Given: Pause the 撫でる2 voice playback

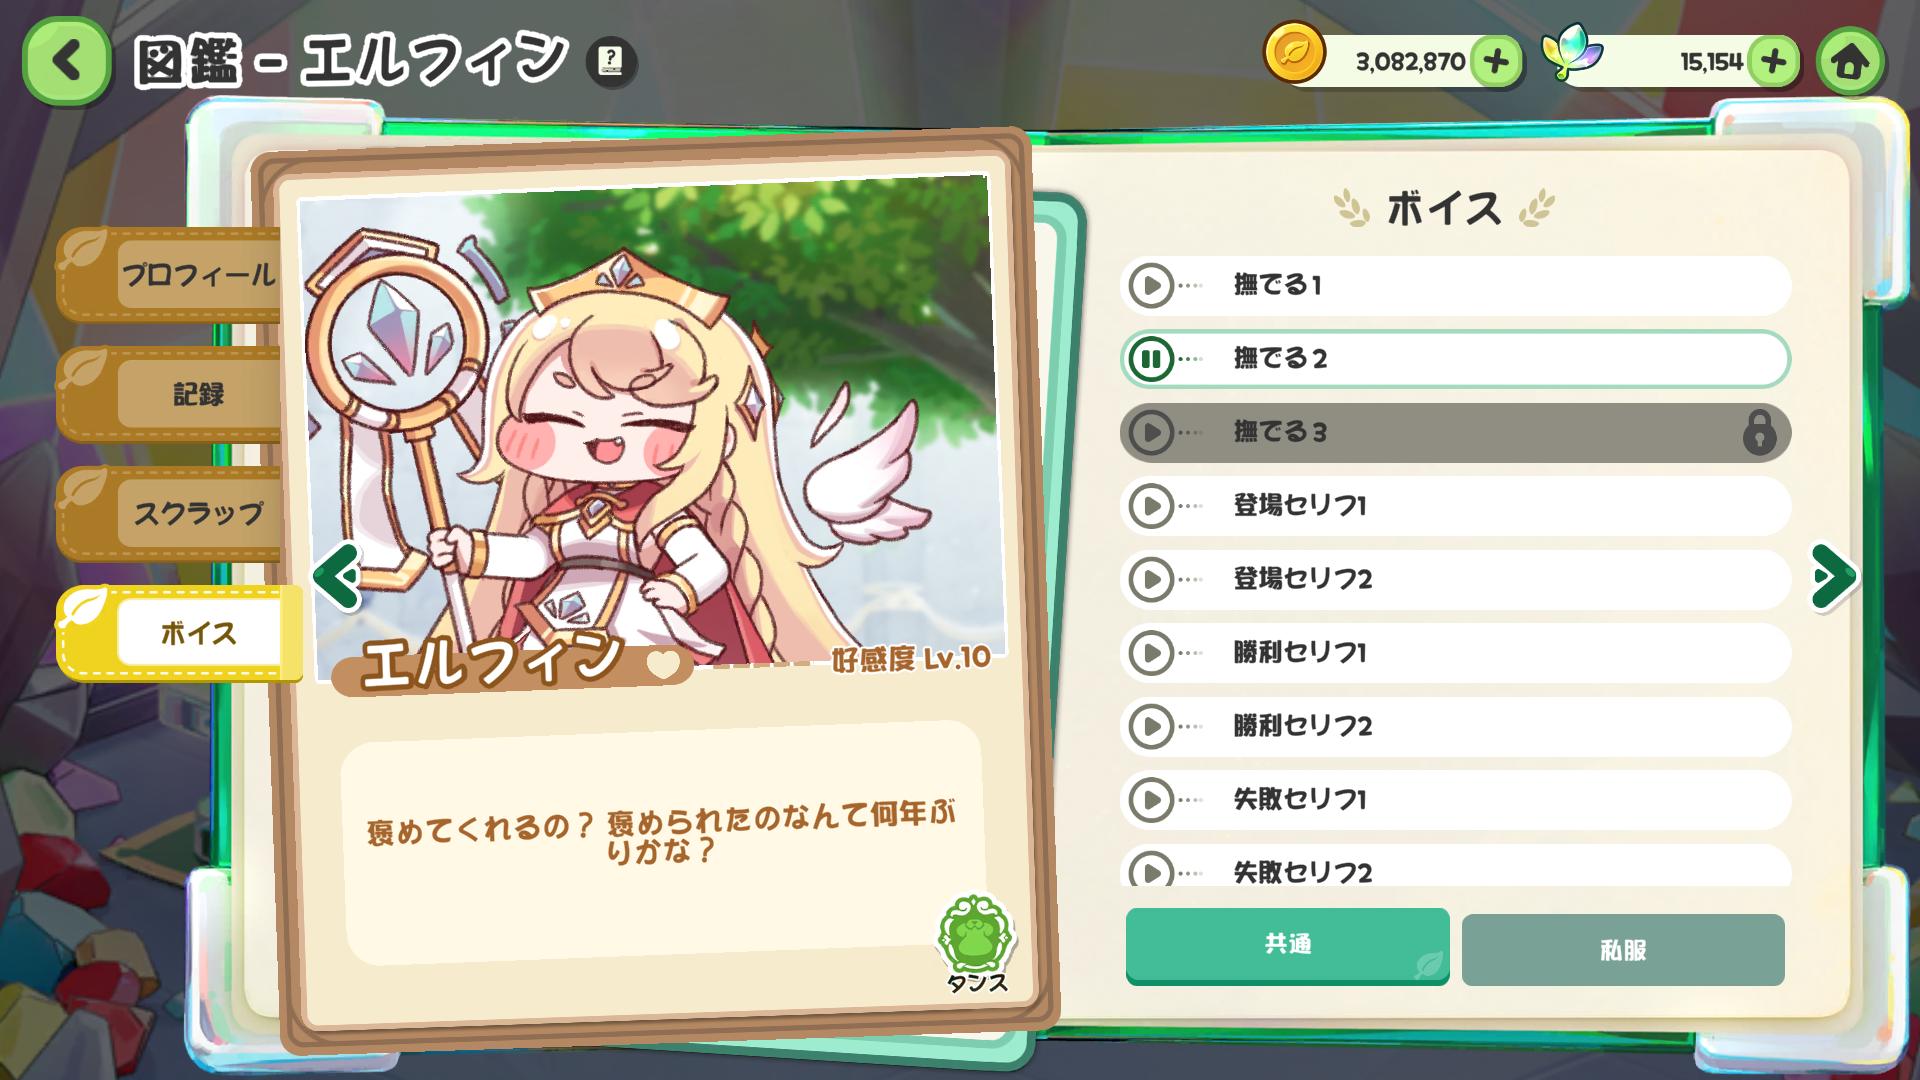Looking at the screenshot, I should (x=1151, y=359).
